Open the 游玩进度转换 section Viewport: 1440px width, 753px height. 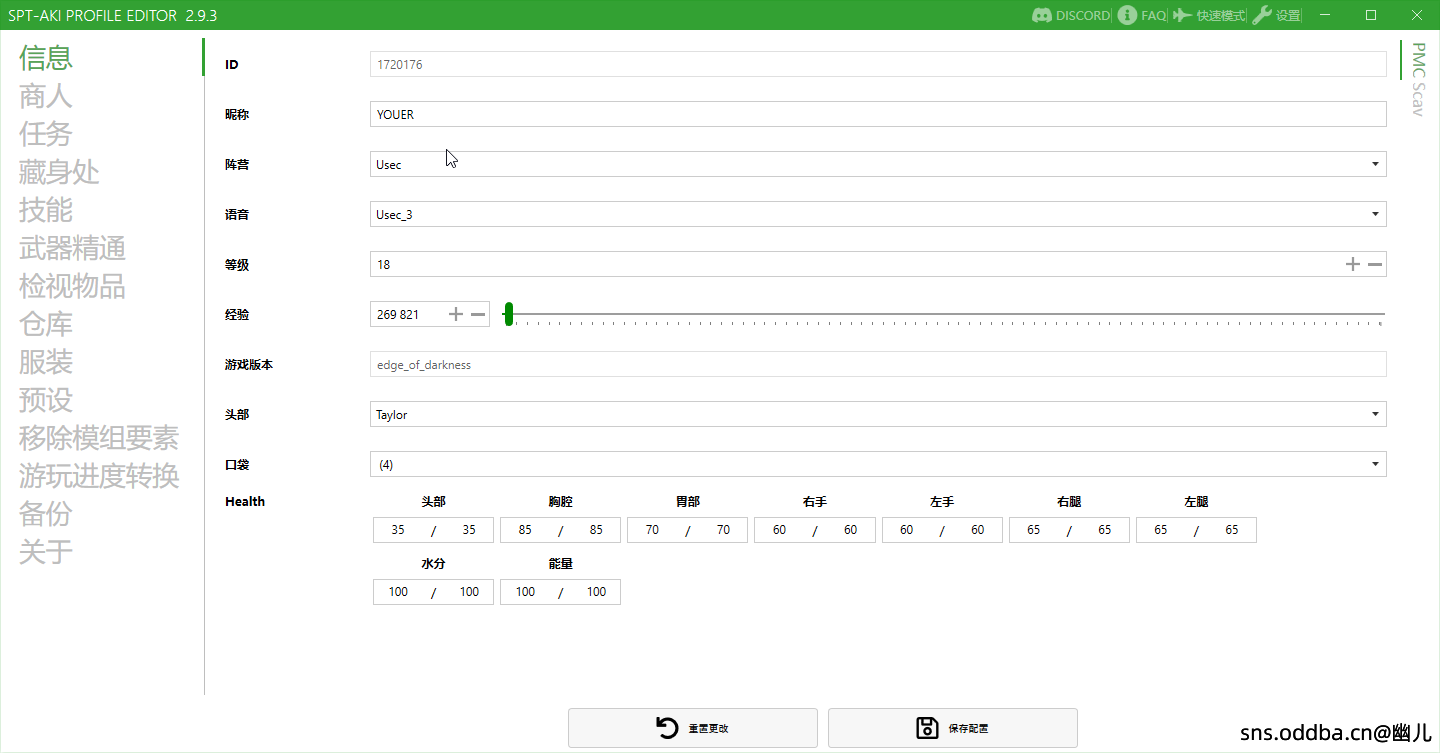99,476
